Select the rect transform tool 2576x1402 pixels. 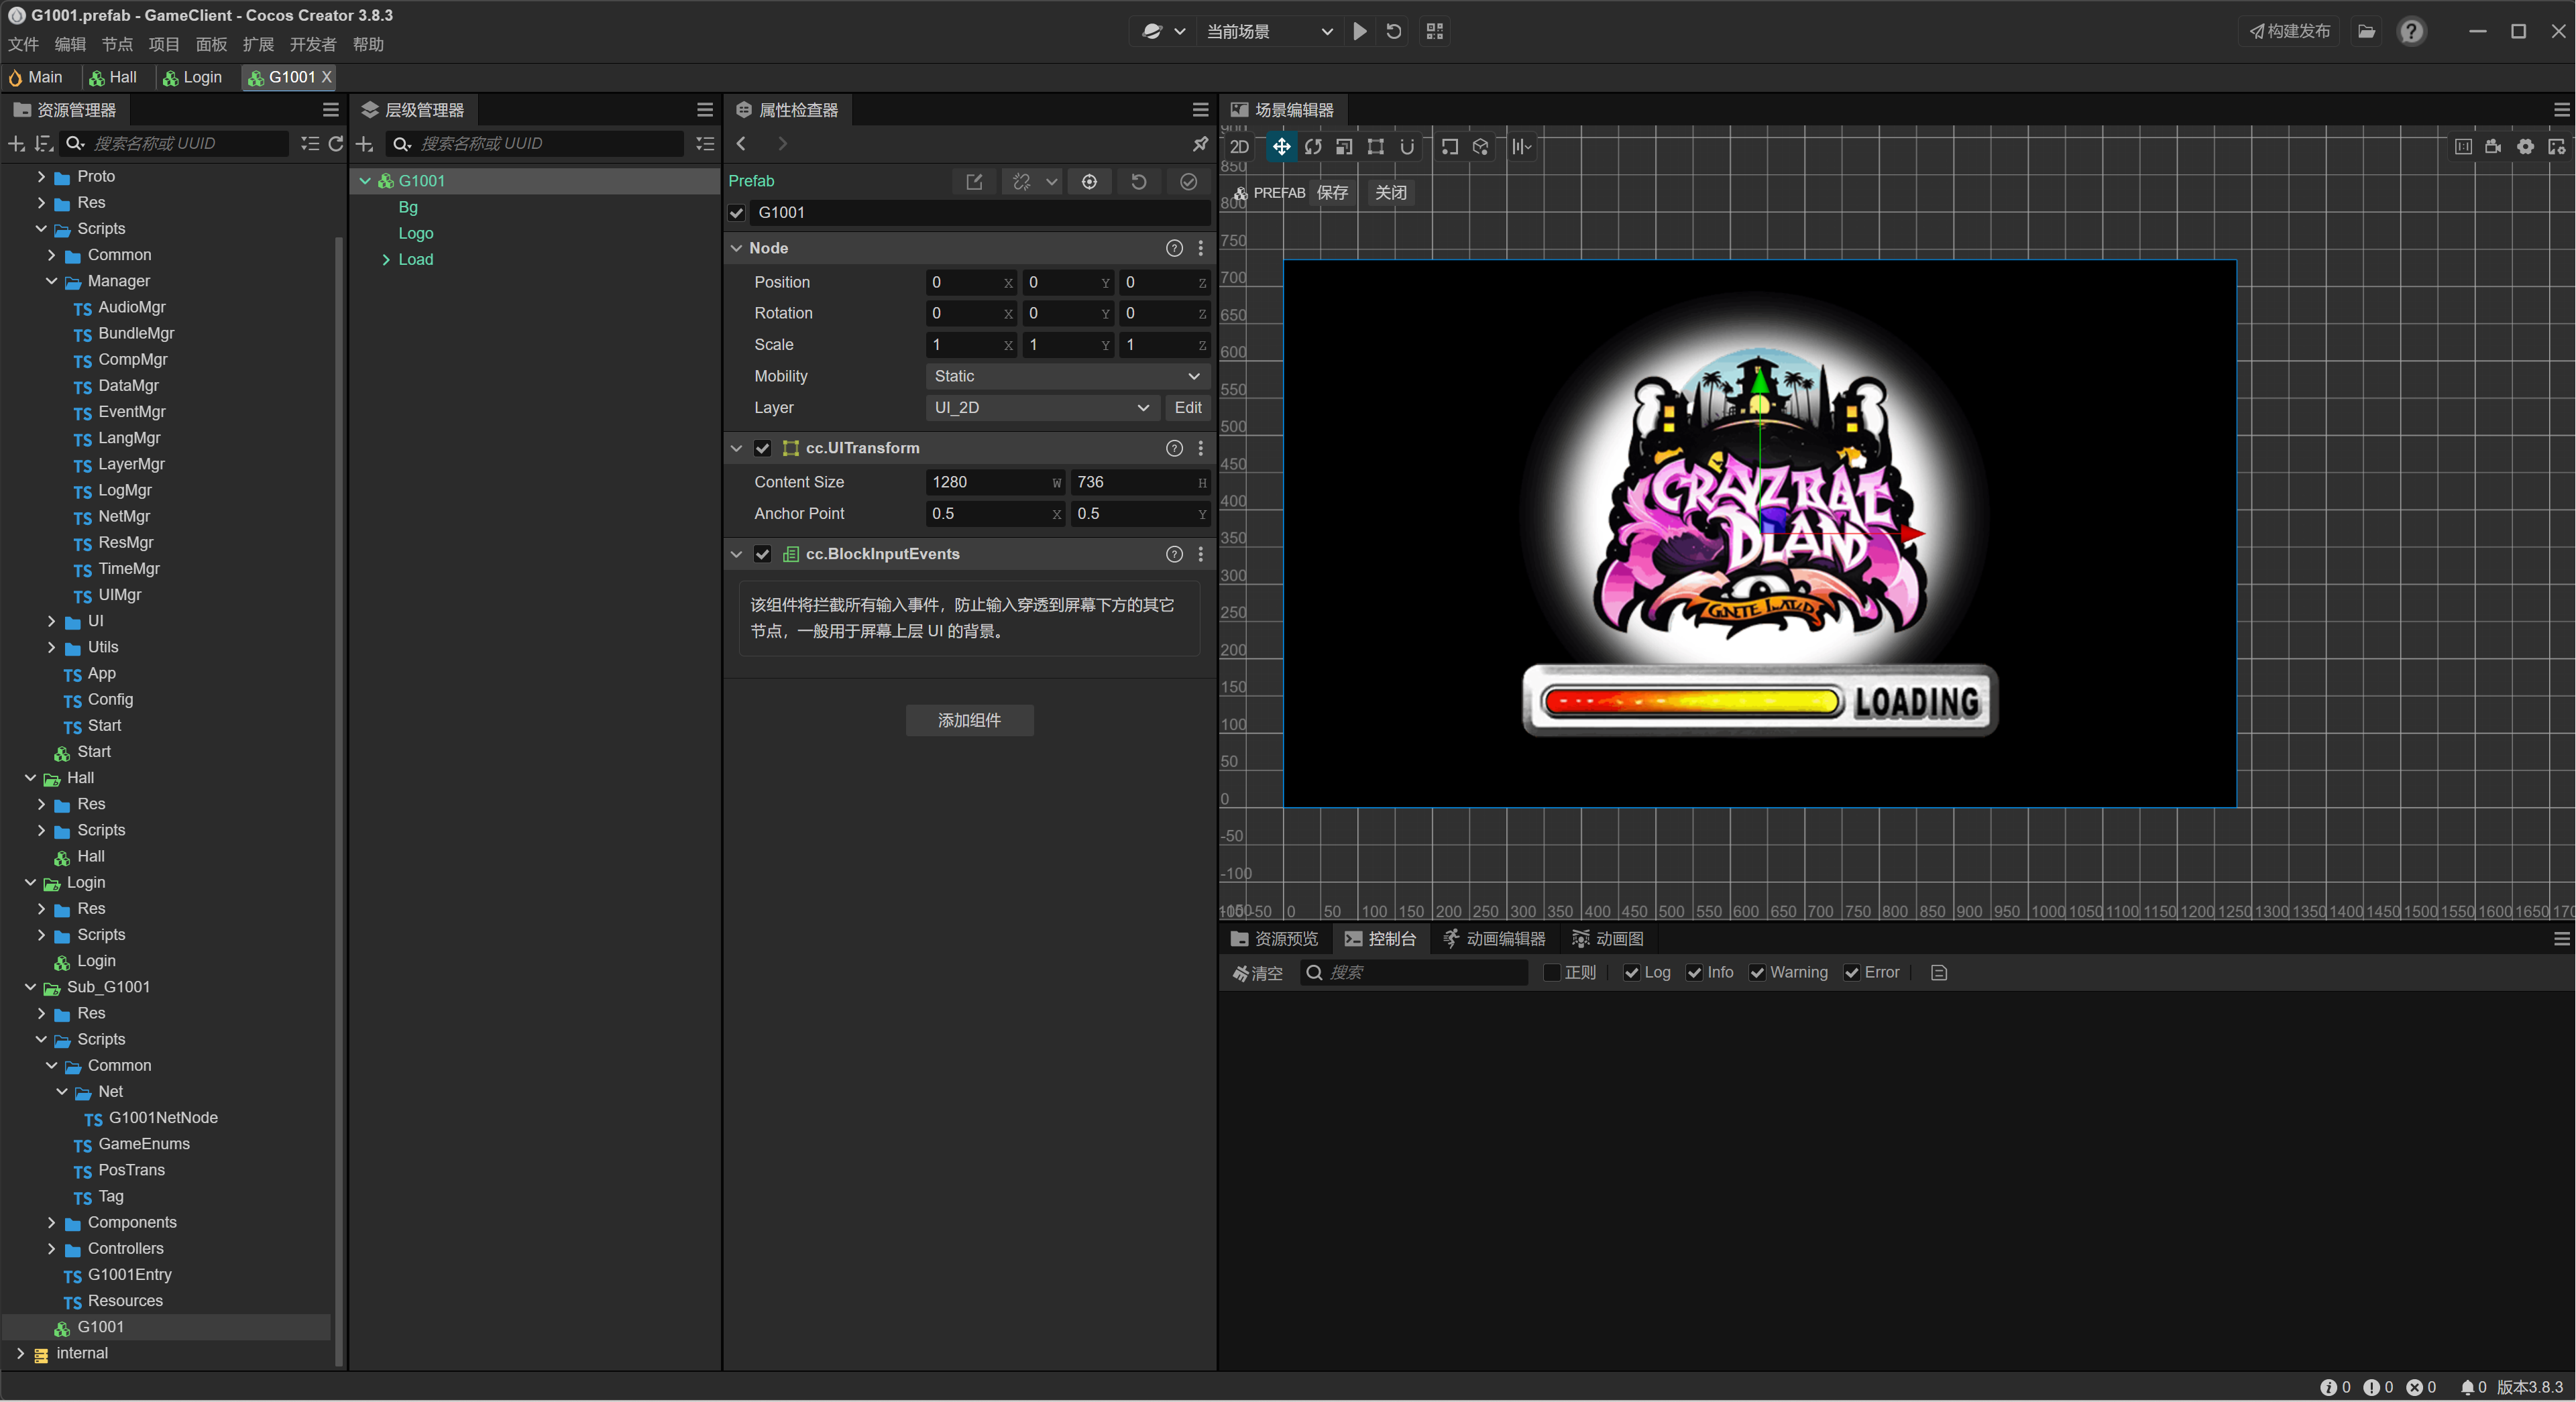pos(1376,147)
